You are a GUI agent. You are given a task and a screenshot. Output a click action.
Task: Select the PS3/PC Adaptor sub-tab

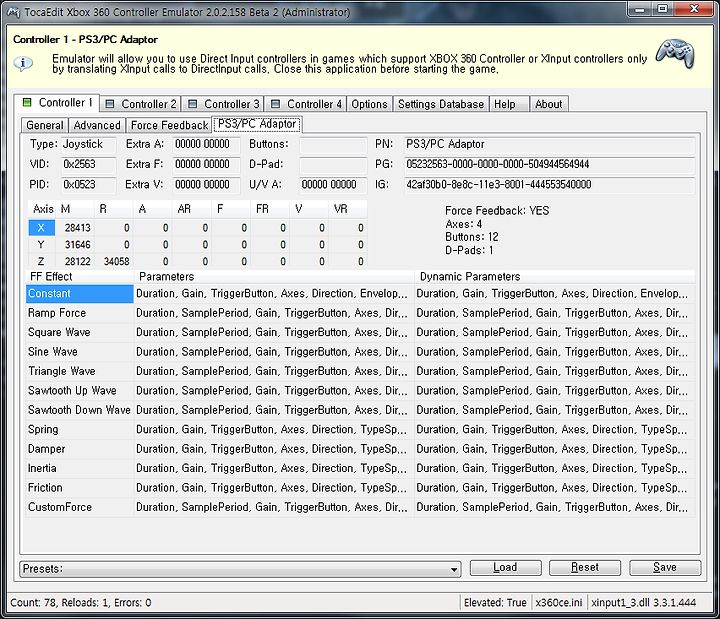(x=257, y=124)
